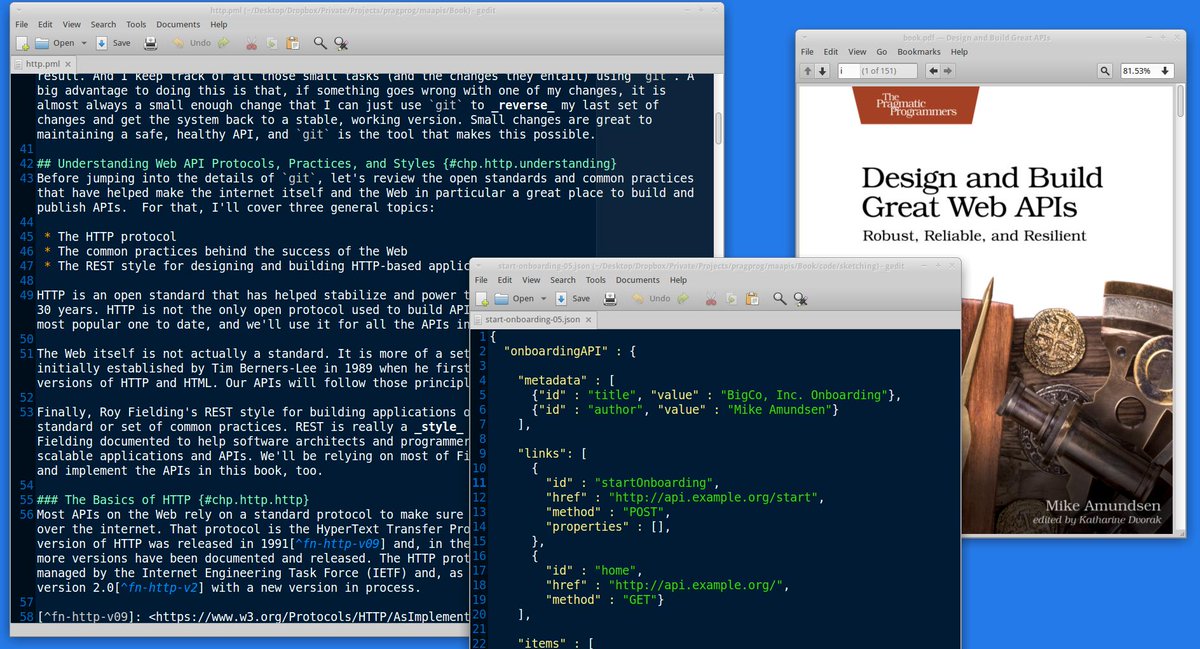1200x649 pixels.
Task: Click page number field in book.pdf viewer
Action: pyautogui.click(x=877, y=71)
